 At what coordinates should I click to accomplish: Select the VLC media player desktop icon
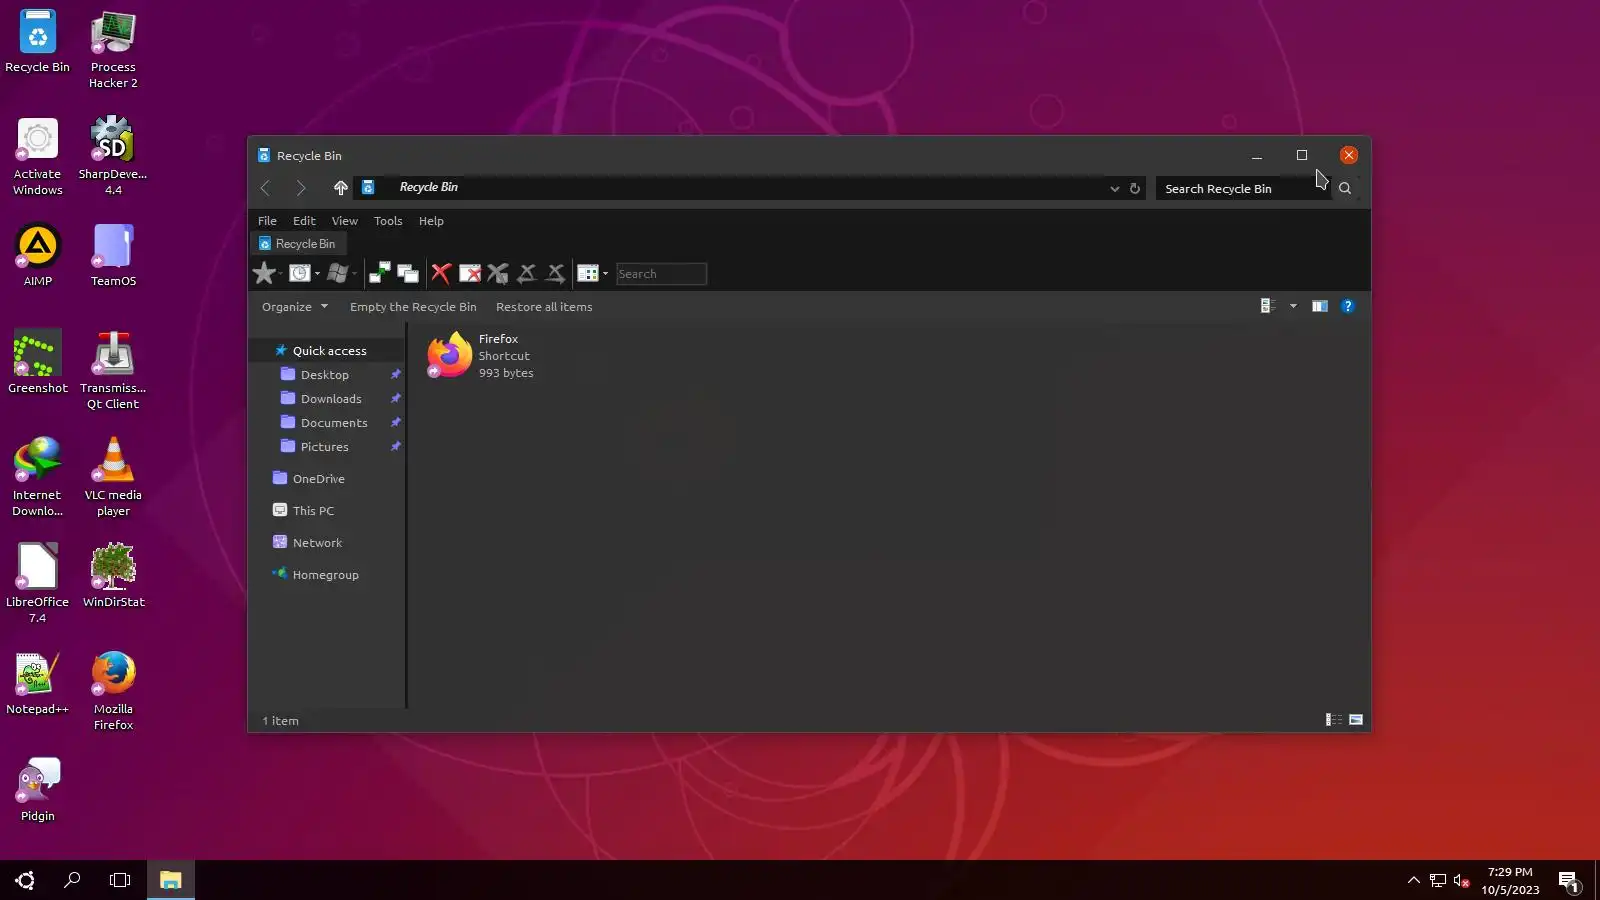coord(113,476)
